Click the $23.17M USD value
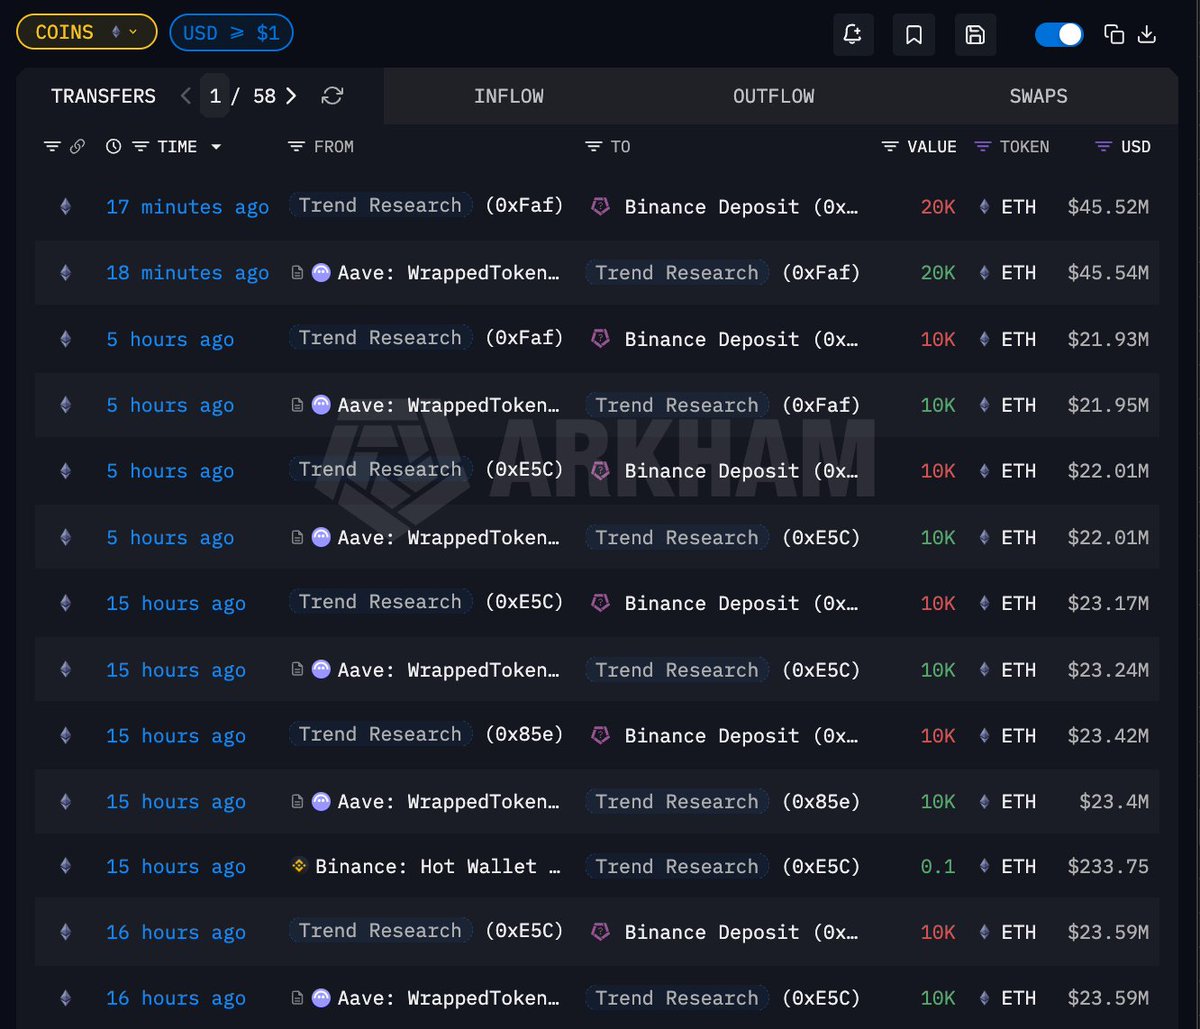Viewport: 1200px width, 1029px height. (x=1108, y=603)
